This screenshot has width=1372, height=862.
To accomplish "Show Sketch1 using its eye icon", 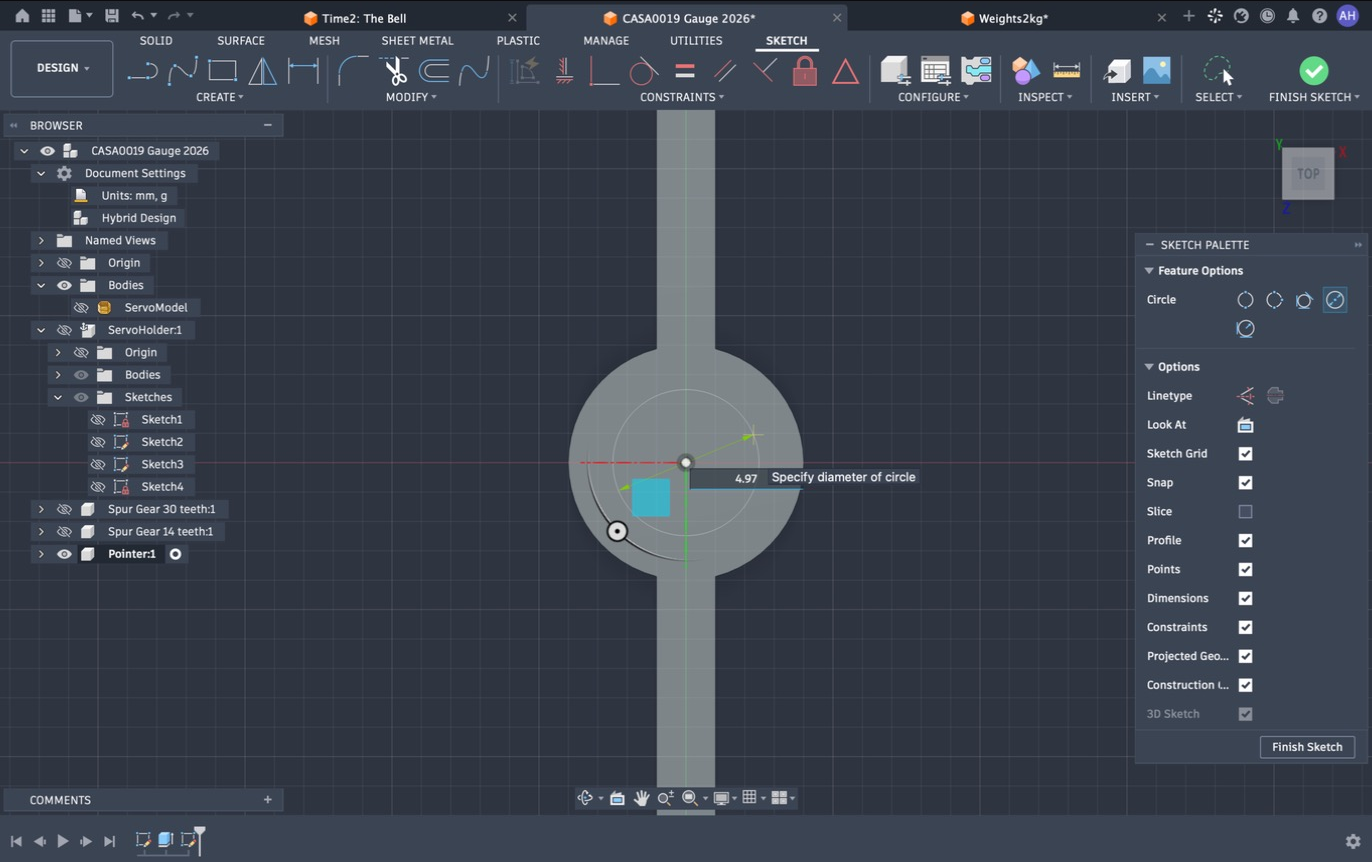I will (x=98, y=420).
